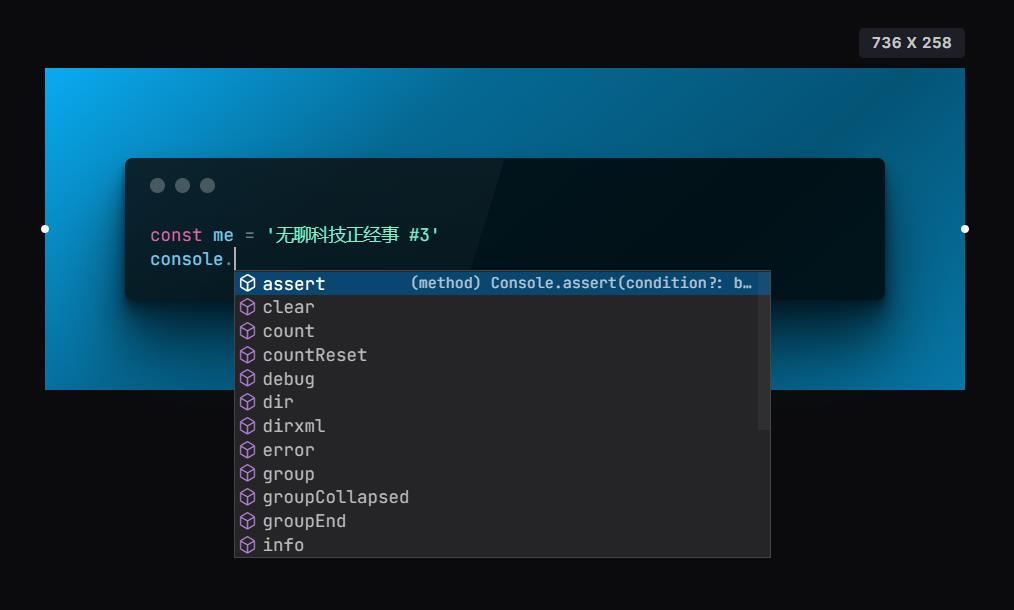1014x610 pixels.
Task: Click the cube icon beside countReset
Action: tap(248, 355)
